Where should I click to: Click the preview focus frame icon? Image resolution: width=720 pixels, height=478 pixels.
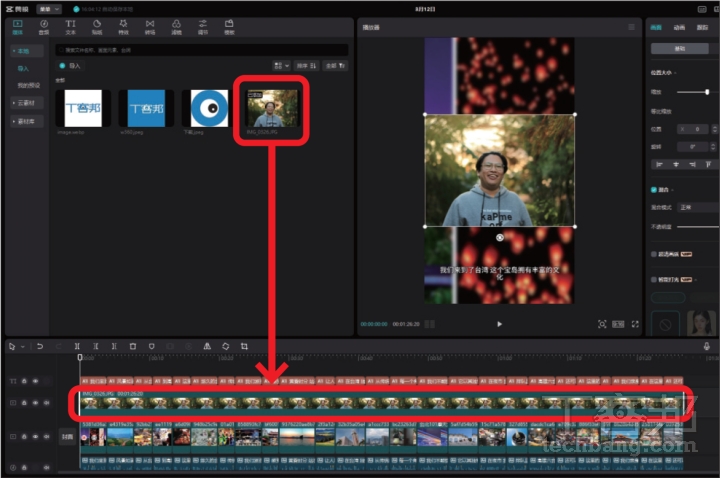(x=602, y=324)
